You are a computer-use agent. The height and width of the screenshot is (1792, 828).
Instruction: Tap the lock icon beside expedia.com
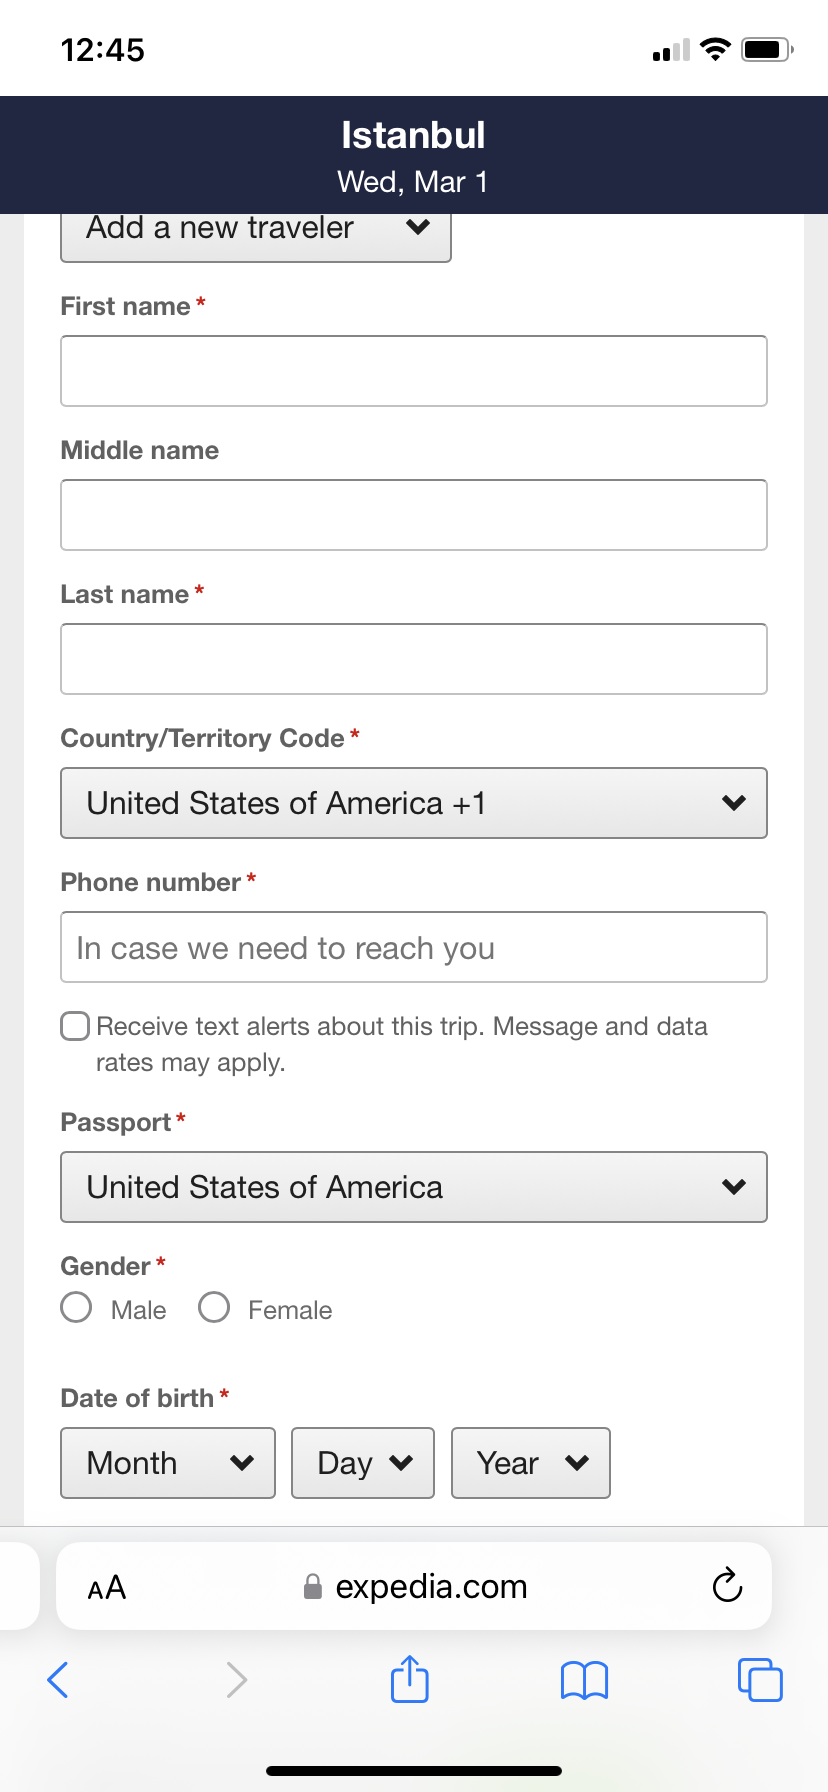point(313,1587)
